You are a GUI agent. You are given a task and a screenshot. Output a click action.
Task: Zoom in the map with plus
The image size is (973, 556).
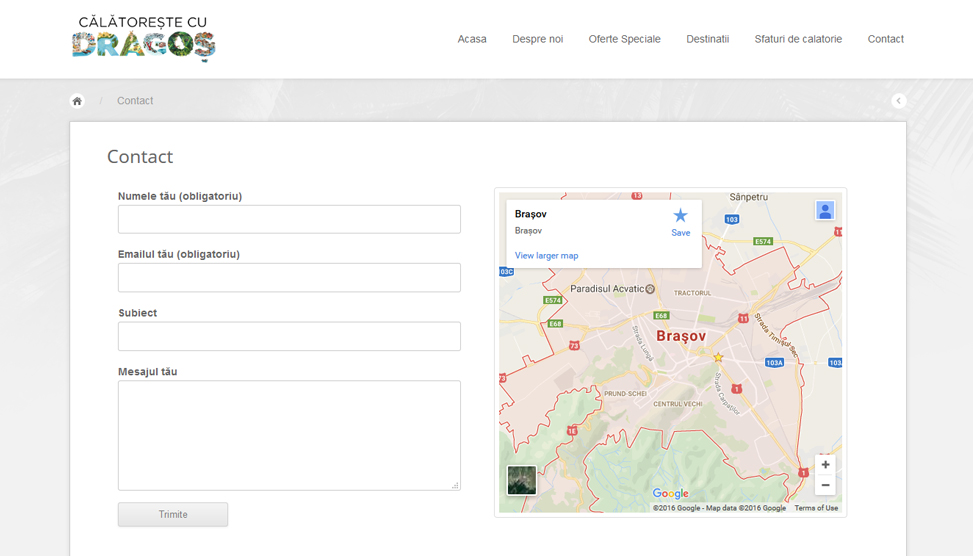[x=825, y=464]
